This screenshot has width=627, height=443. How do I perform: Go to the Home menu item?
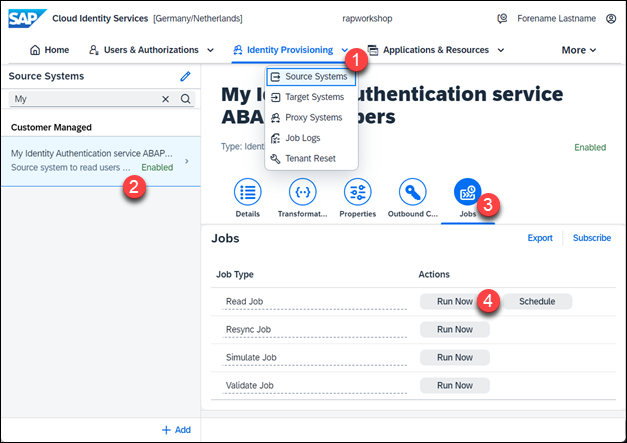pyautogui.click(x=50, y=50)
